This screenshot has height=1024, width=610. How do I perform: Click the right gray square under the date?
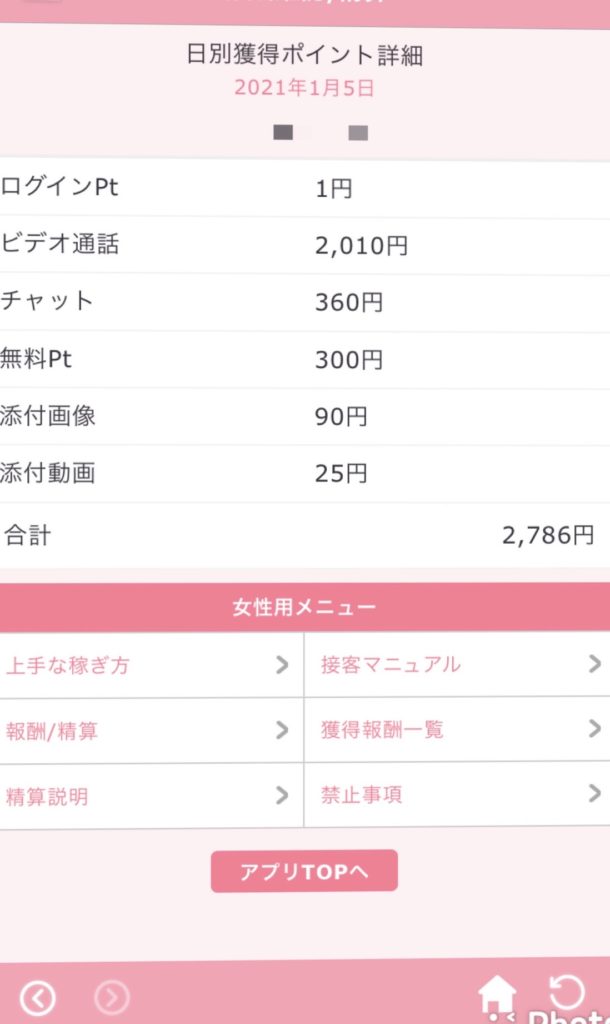tap(358, 132)
